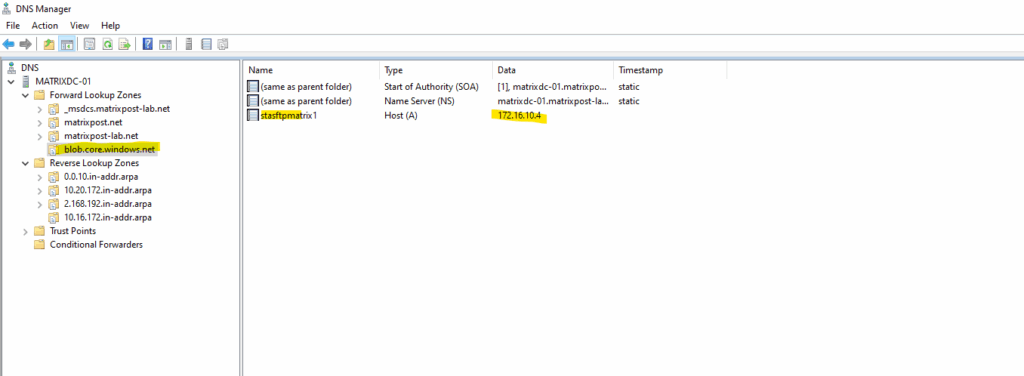Collapse the MATRIXDC-01 server node
This screenshot has width=1024, height=376.
[x=11, y=82]
